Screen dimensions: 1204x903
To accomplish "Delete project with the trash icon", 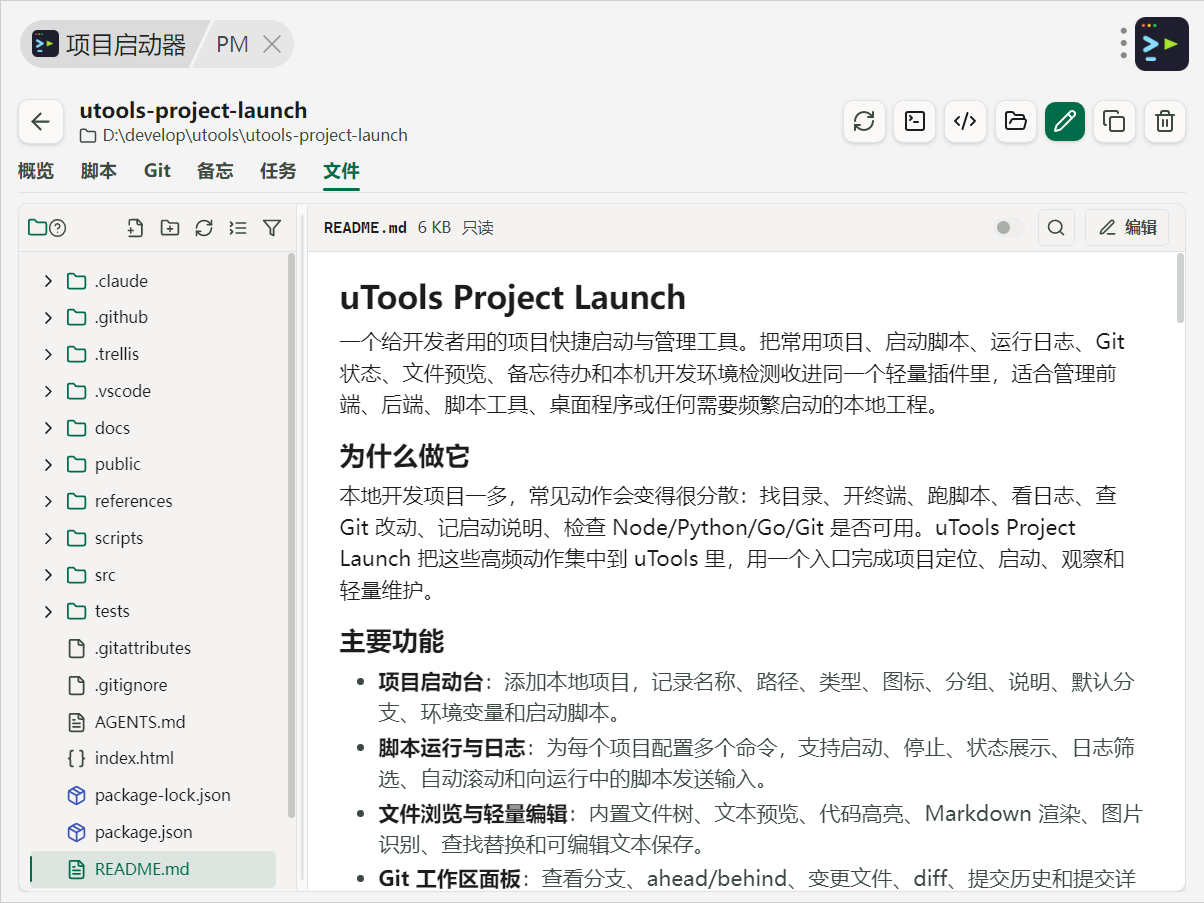I will (1165, 122).
